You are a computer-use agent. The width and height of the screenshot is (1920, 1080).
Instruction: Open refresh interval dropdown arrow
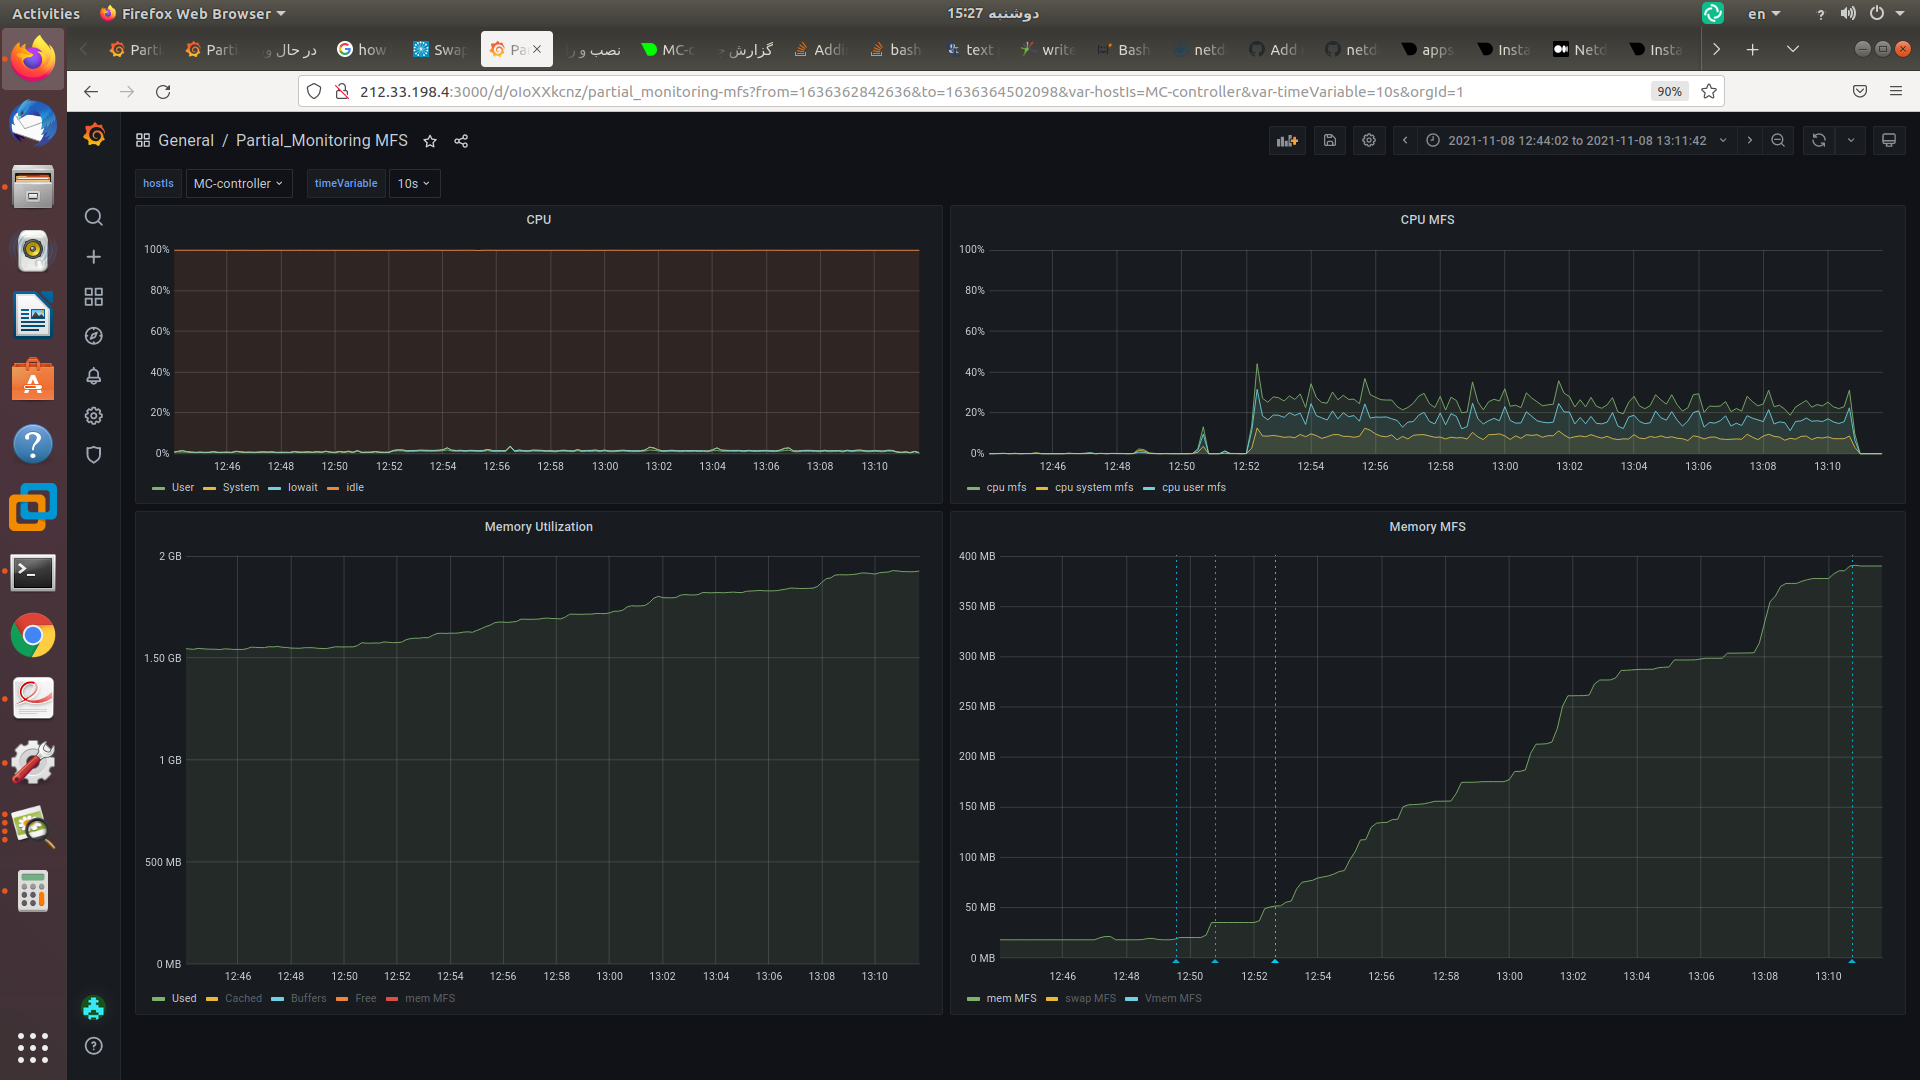pyautogui.click(x=1851, y=141)
